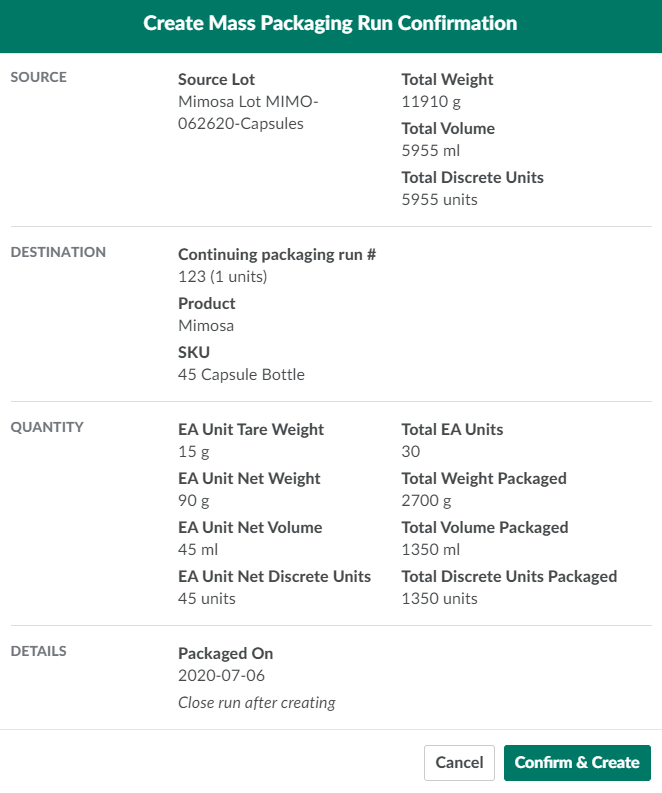Click the 5955 units source value

pyautogui.click(x=440, y=199)
